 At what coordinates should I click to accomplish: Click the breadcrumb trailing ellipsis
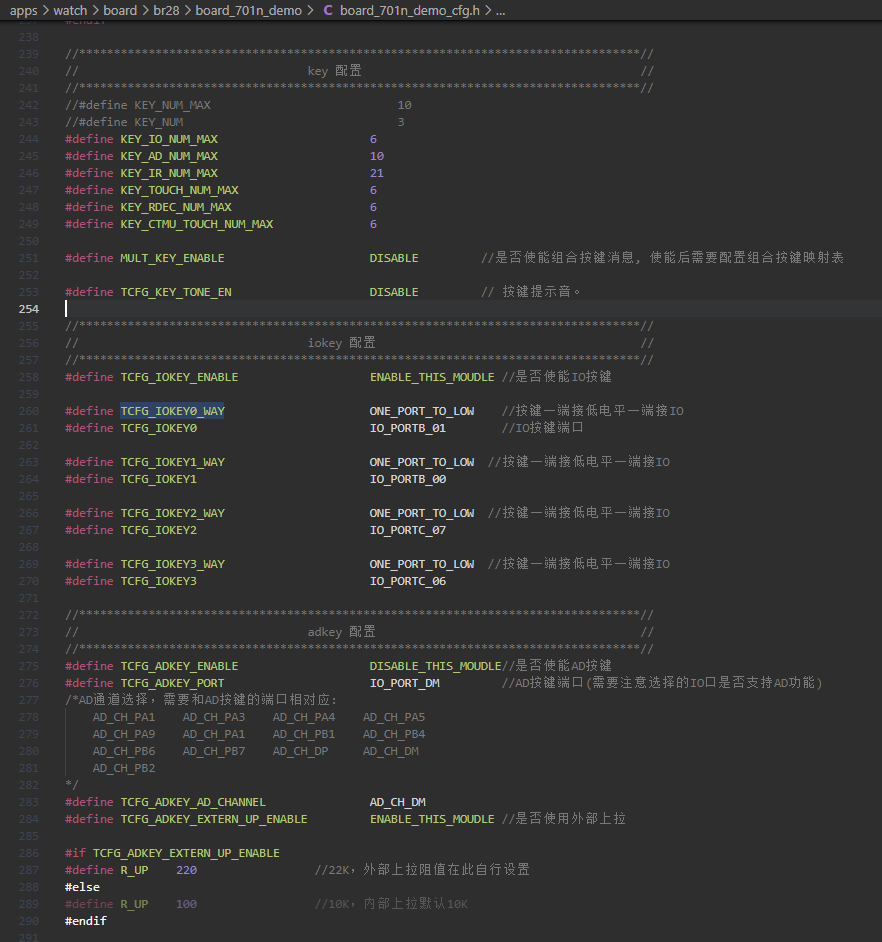pos(500,11)
